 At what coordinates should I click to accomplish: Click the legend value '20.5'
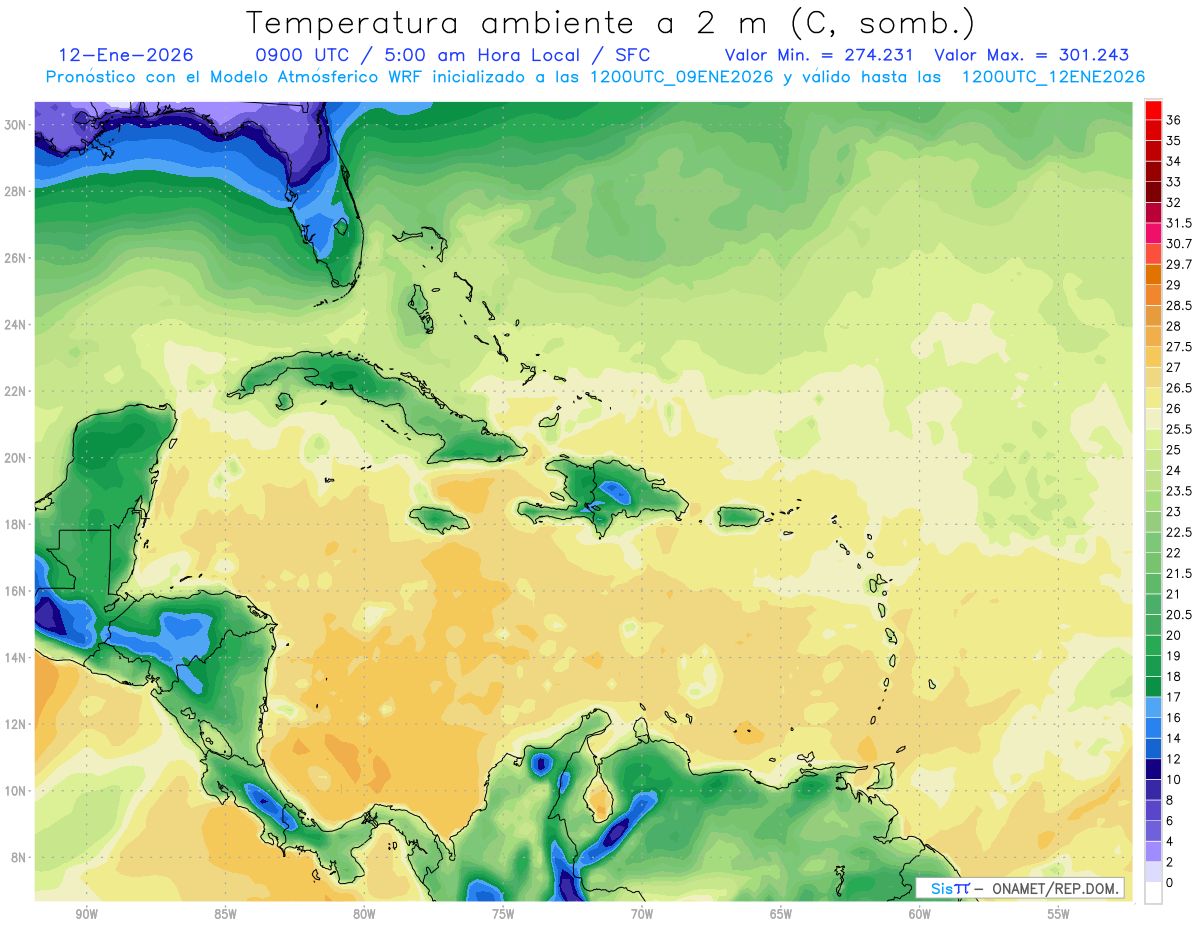1179,614
